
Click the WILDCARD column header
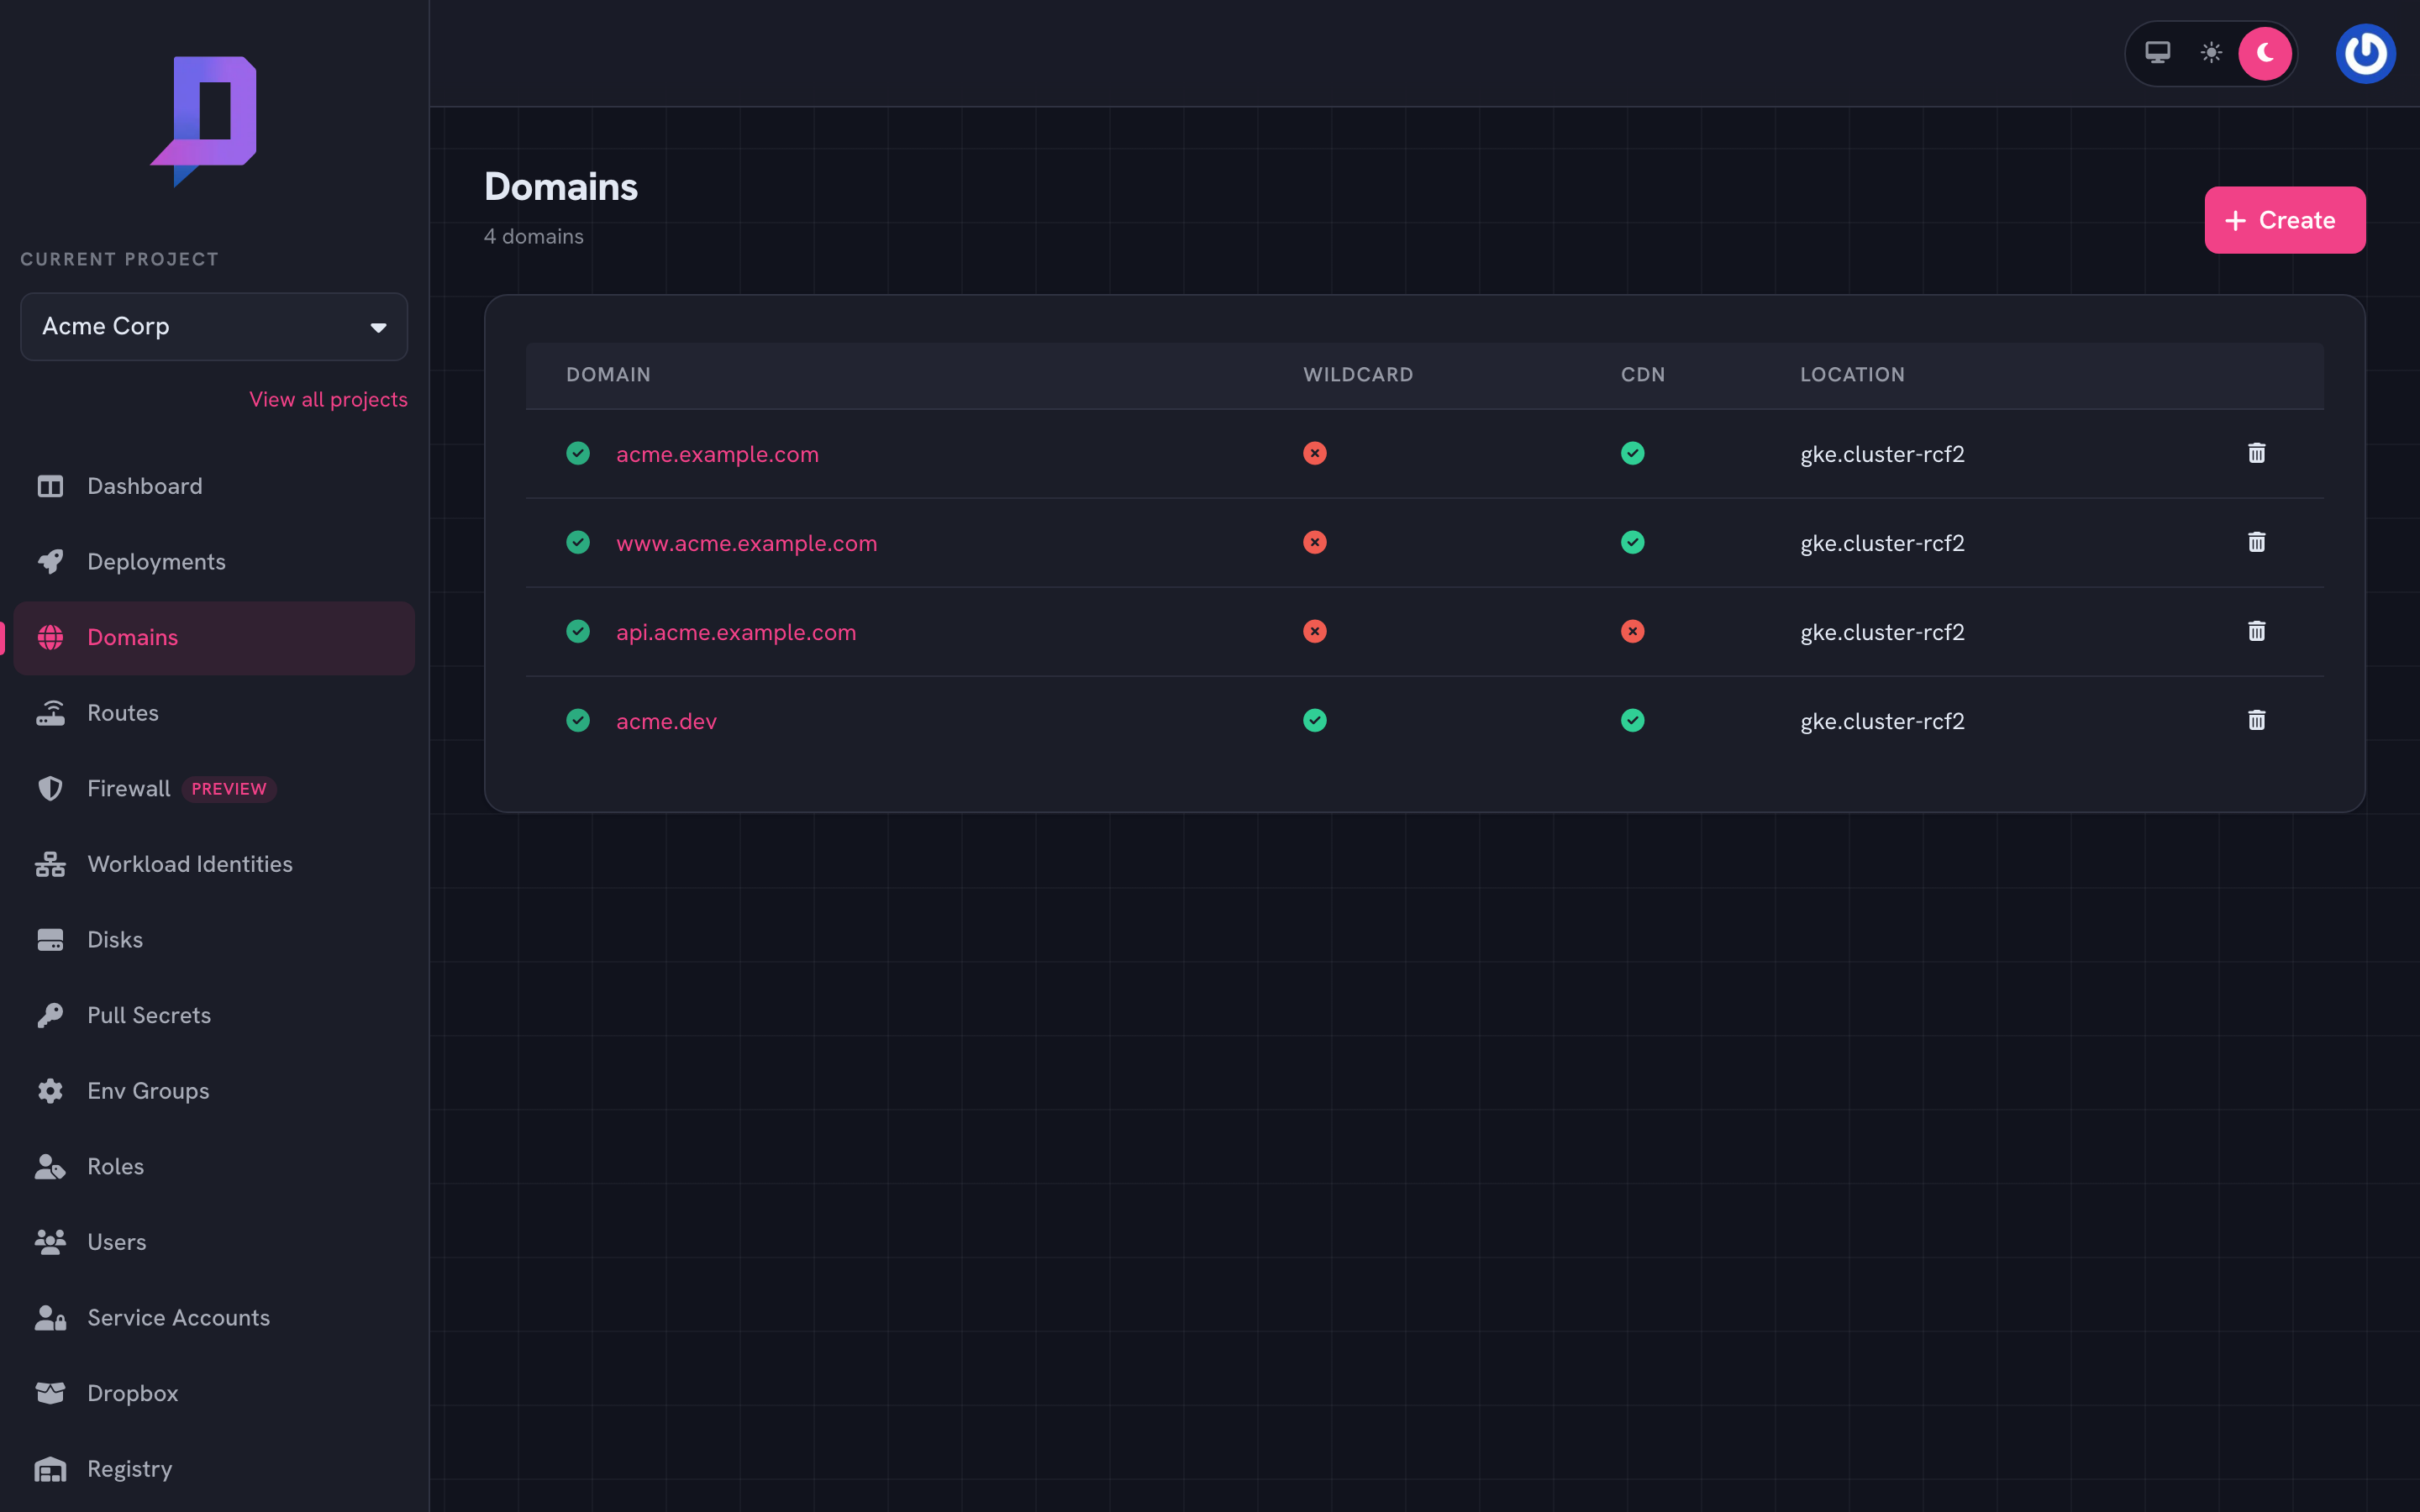(1358, 375)
